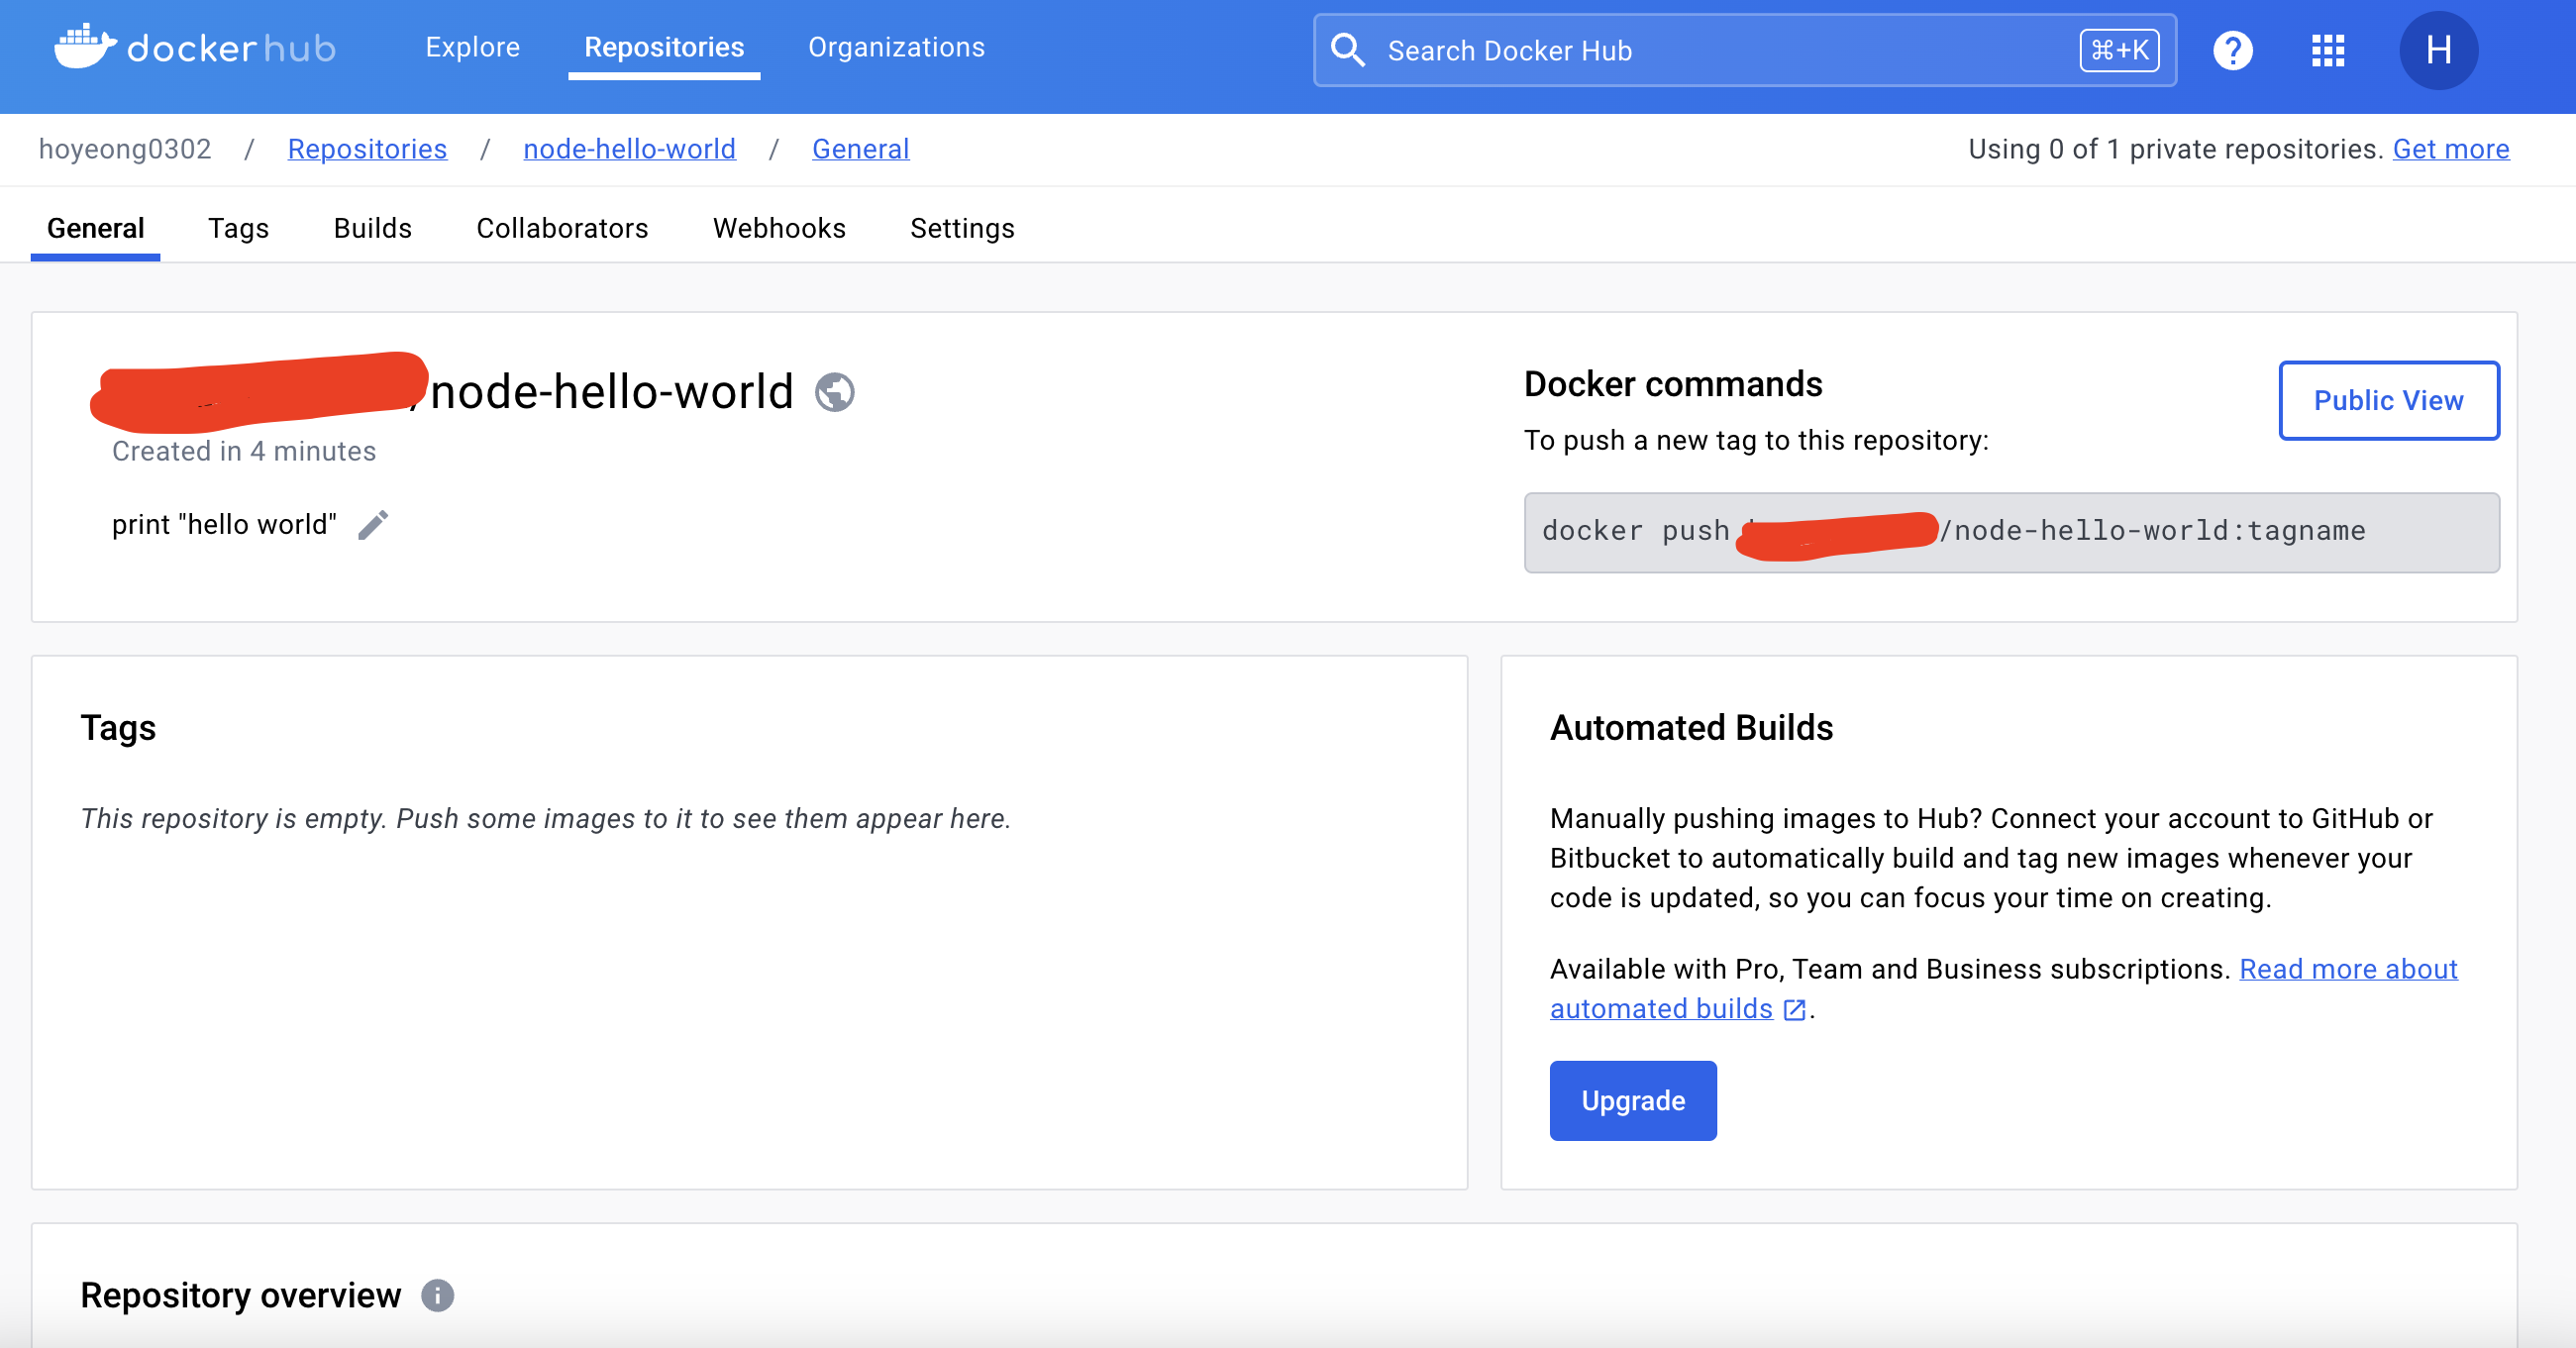The height and width of the screenshot is (1348, 2576).
Task: Open Explore in top navigation
Action: tap(472, 47)
